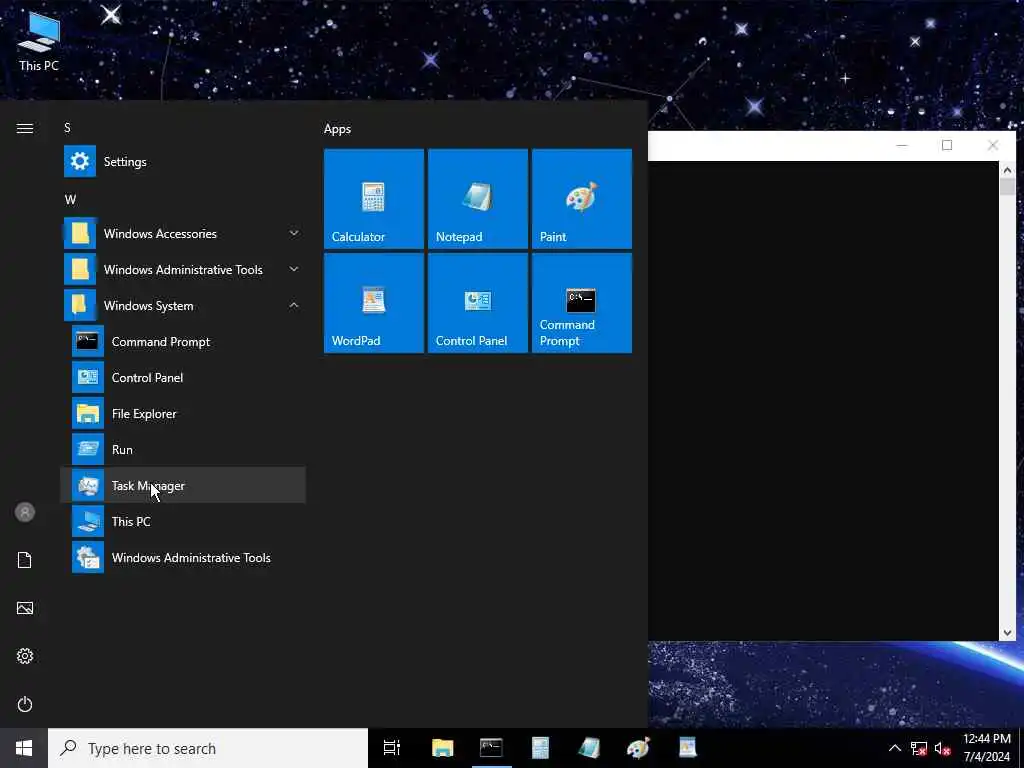The height and width of the screenshot is (768, 1024).
Task: Open Task View on the taskbar
Action: 392,748
